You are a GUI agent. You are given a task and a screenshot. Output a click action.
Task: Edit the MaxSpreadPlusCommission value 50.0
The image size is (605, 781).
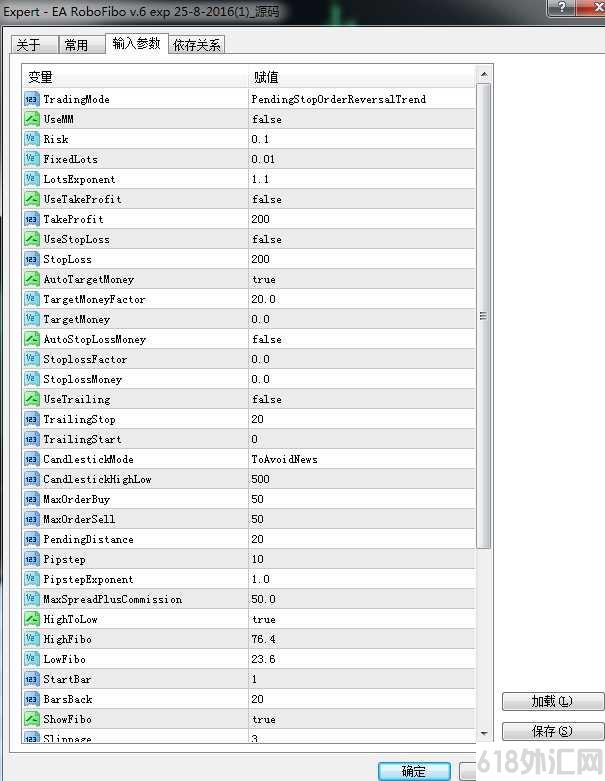263,599
